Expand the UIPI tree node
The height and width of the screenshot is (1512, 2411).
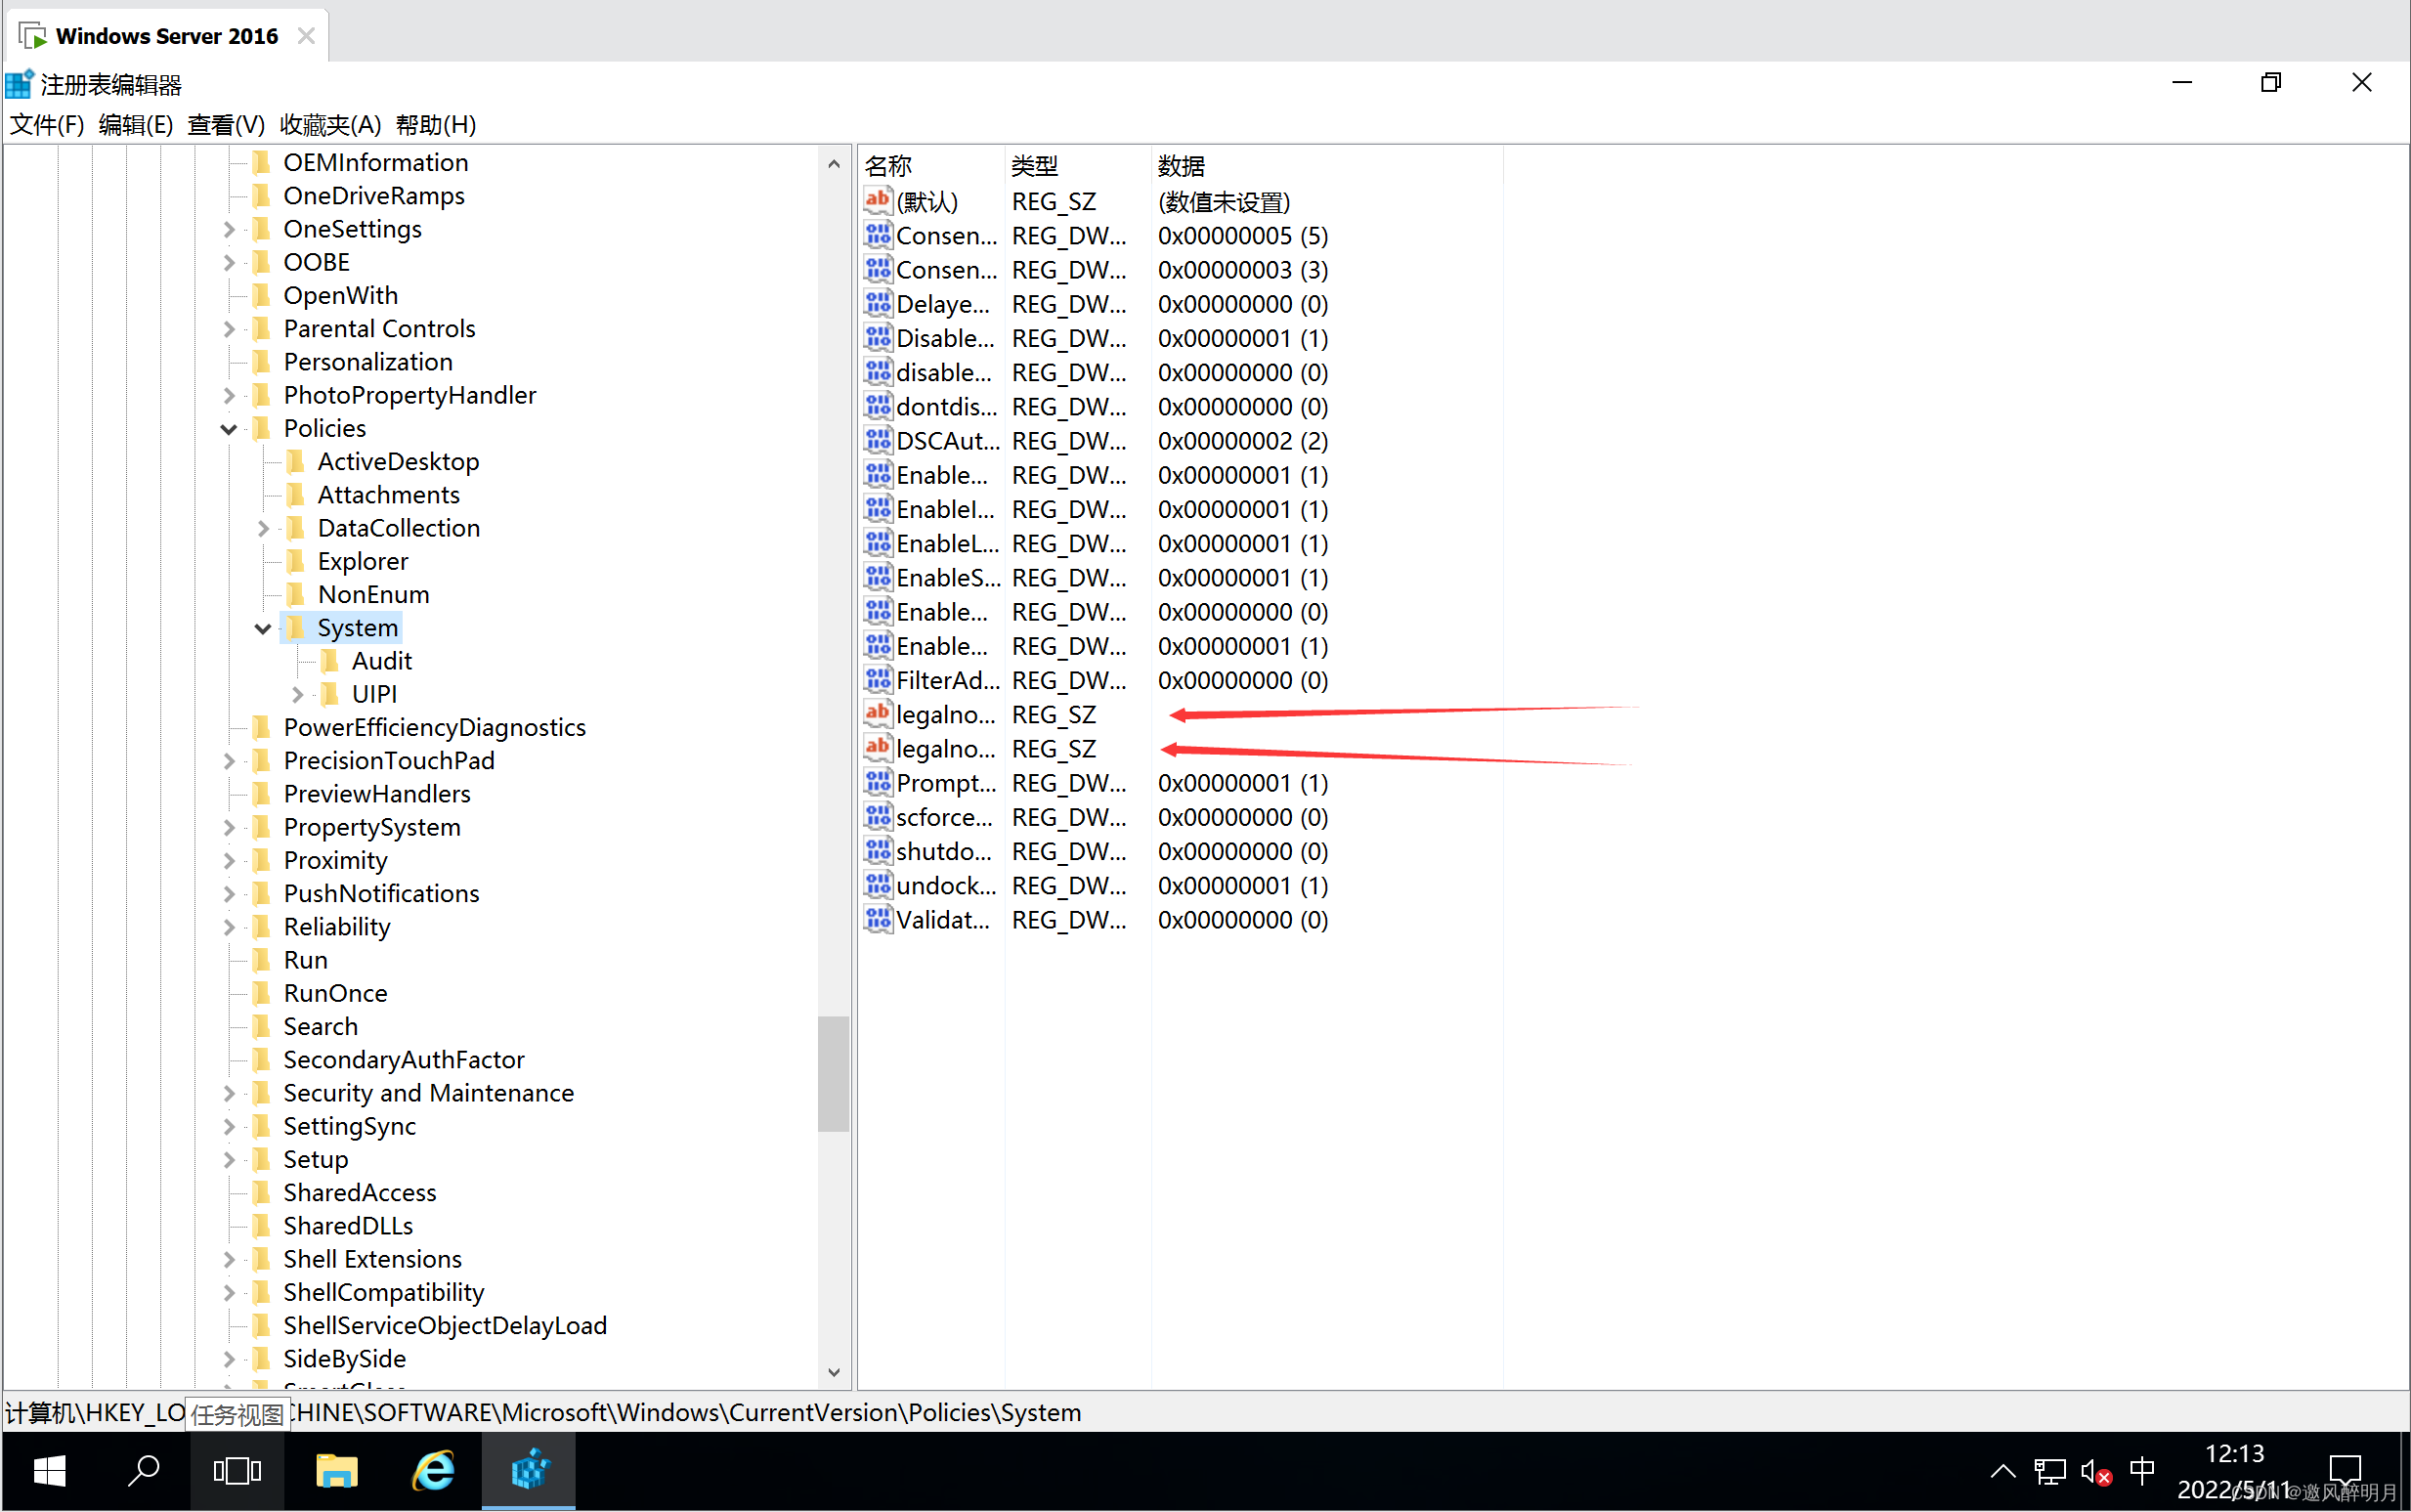297,694
